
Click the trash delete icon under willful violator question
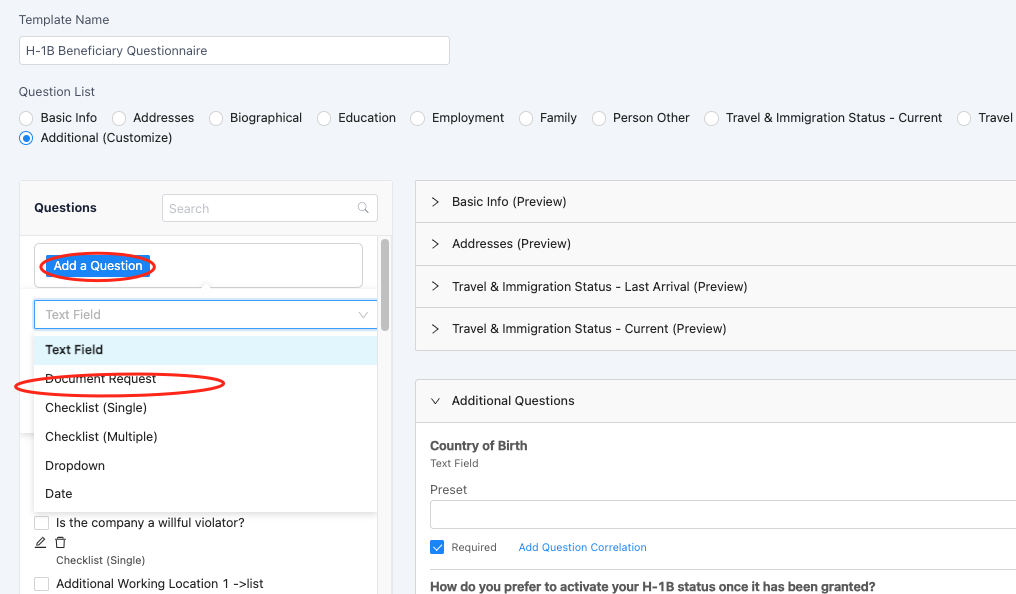coord(60,542)
